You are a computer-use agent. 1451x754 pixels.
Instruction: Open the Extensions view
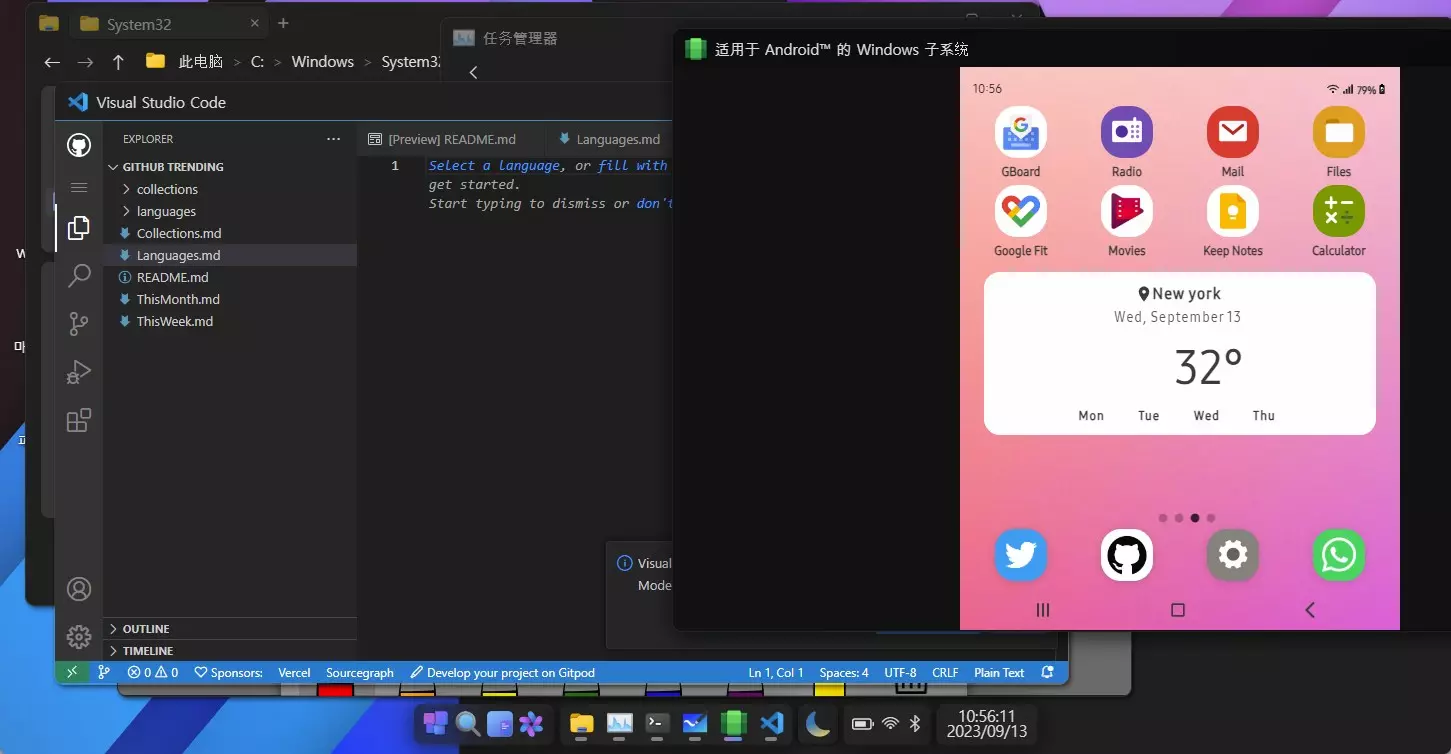tap(79, 420)
